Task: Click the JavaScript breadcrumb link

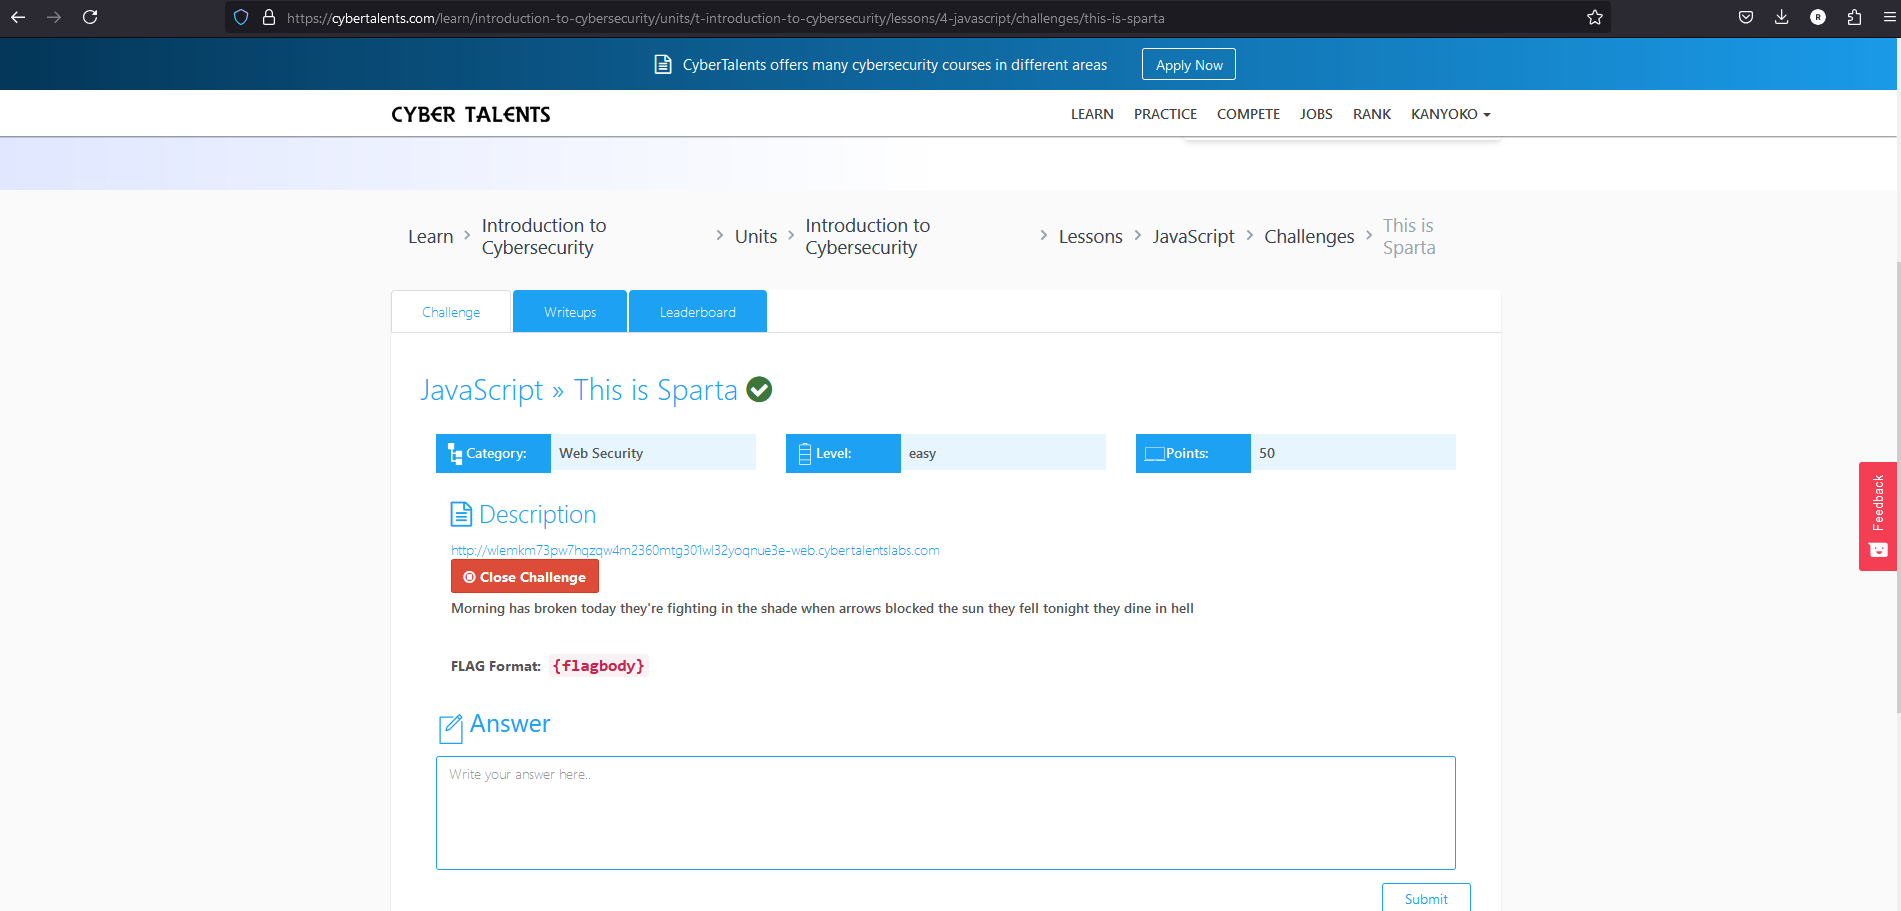Action: click(x=1193, y=236)
